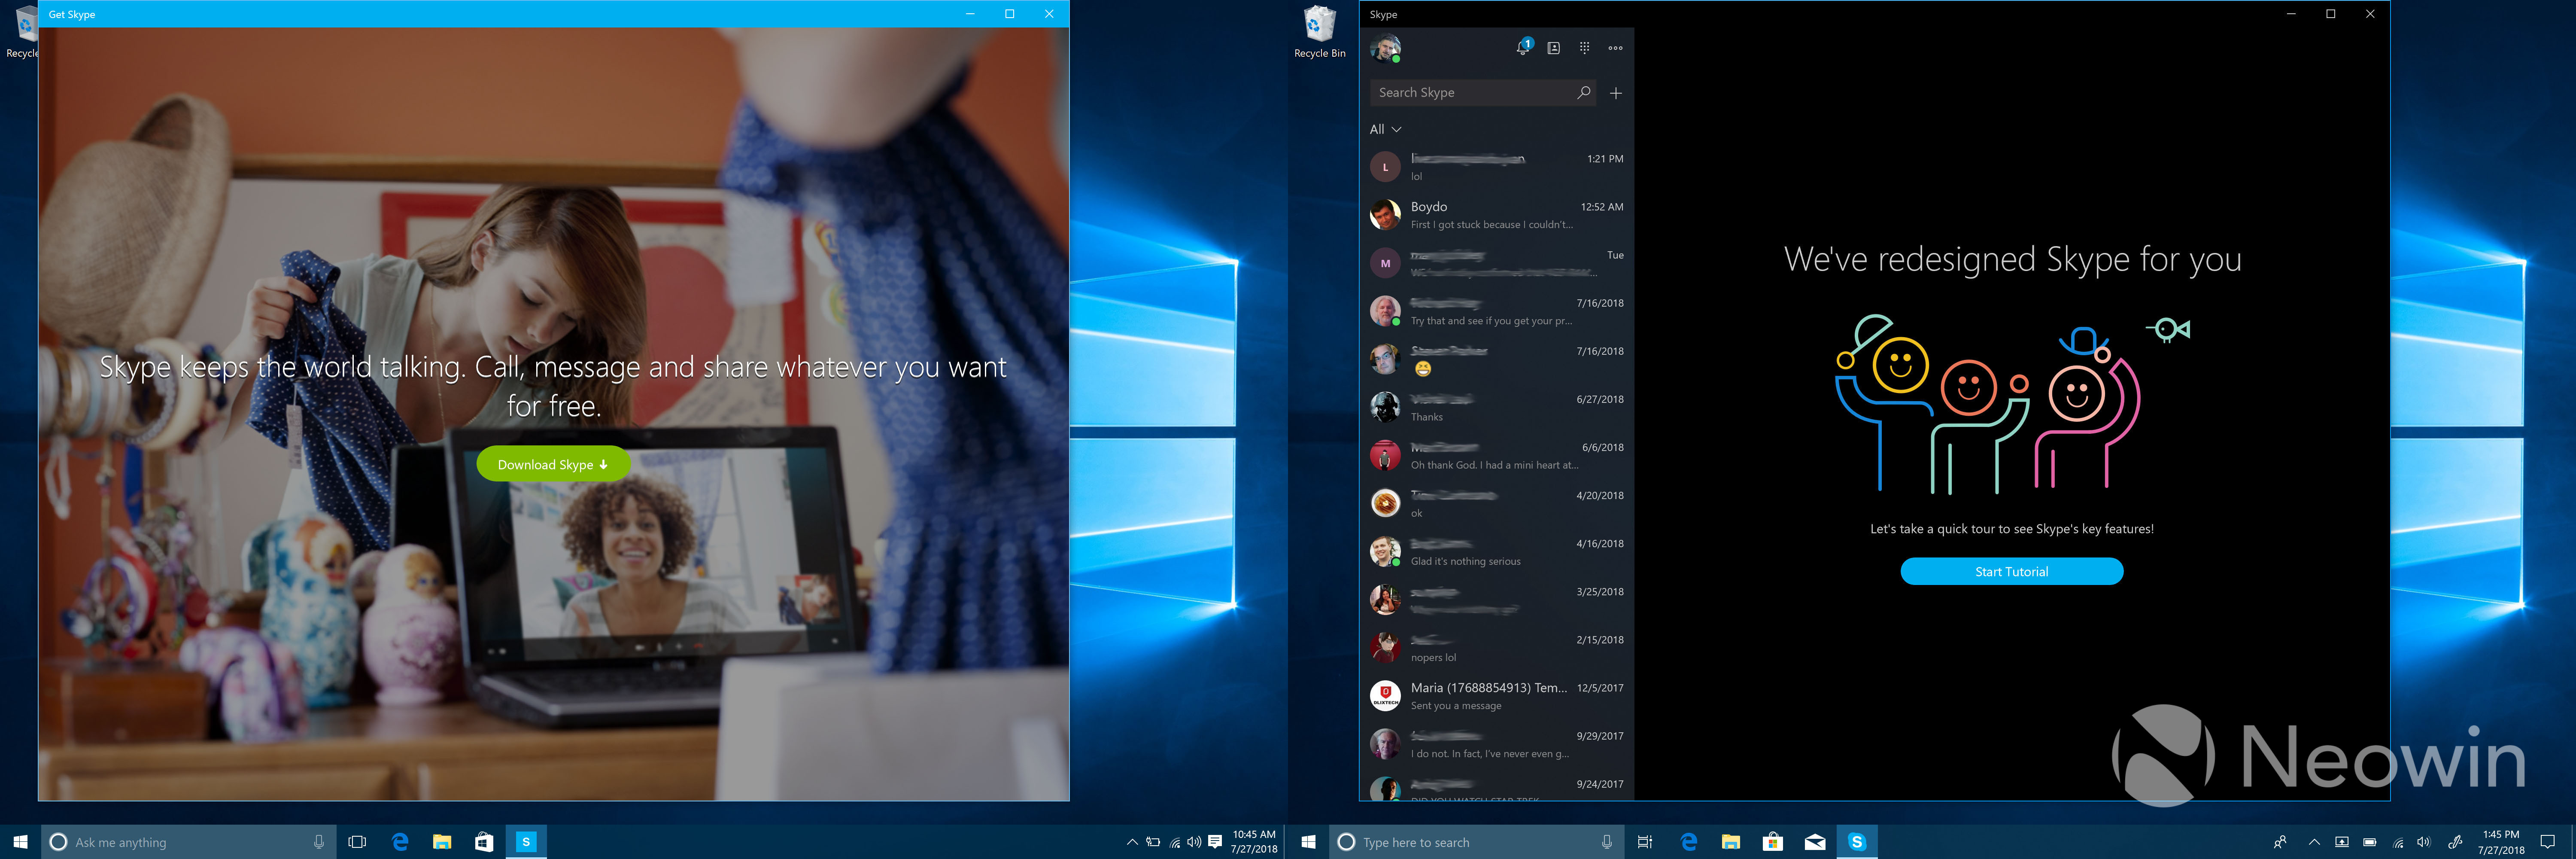Open the More options ellipsis menu
Image resolution: width=2576 pixels, height=859 pixels.
point(1615,48)
